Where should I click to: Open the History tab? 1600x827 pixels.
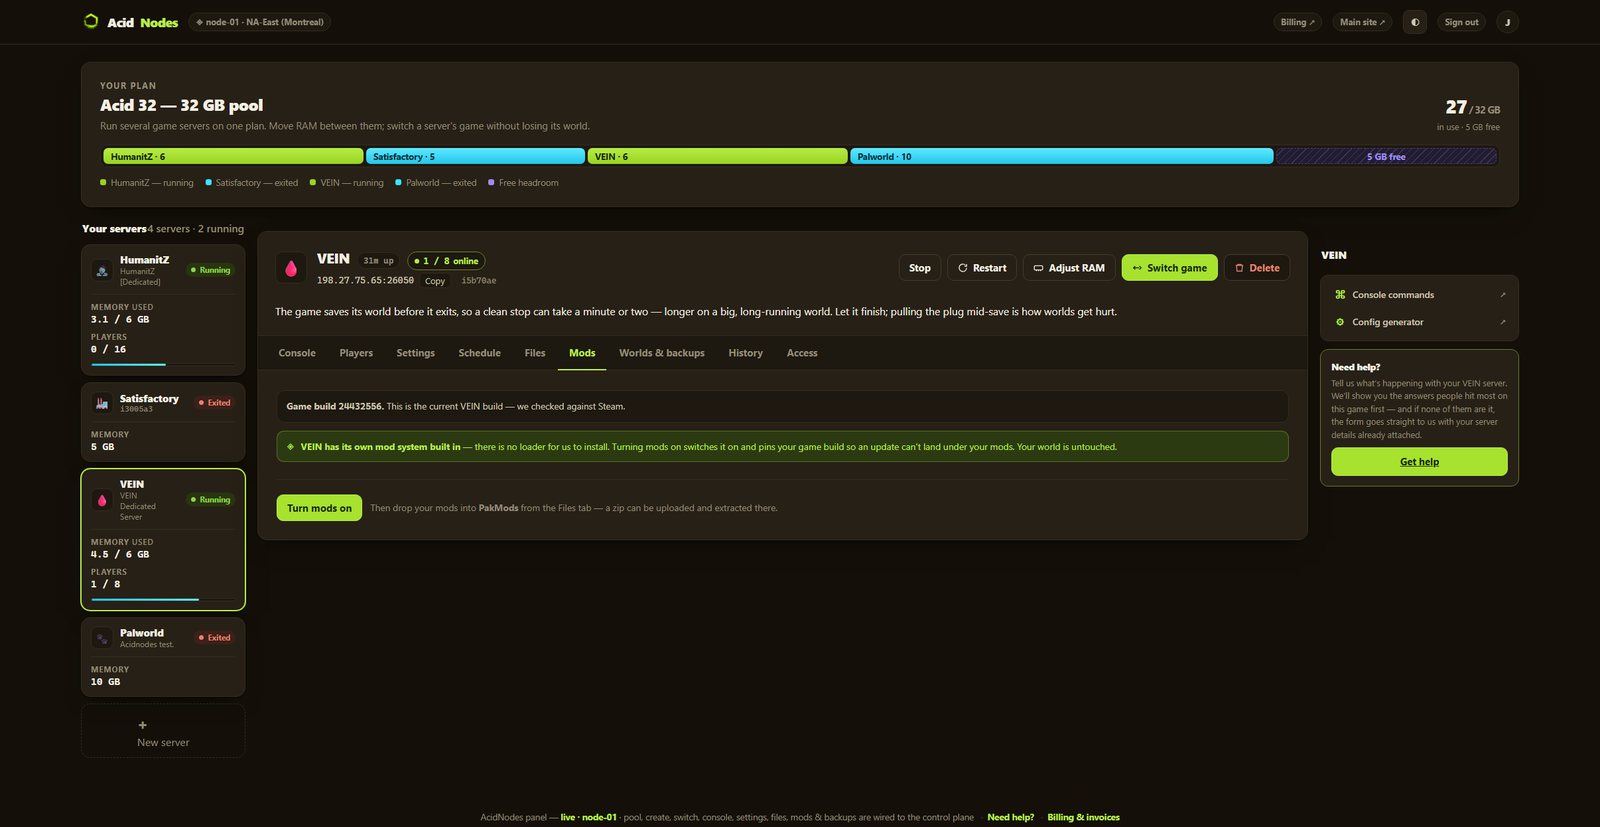click(745, 353)
